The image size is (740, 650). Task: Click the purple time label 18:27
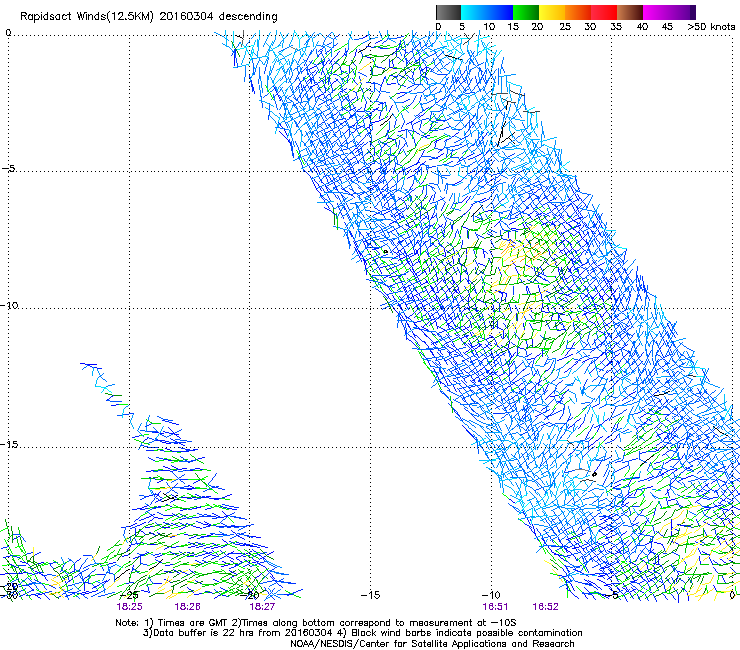coord(262,607)
